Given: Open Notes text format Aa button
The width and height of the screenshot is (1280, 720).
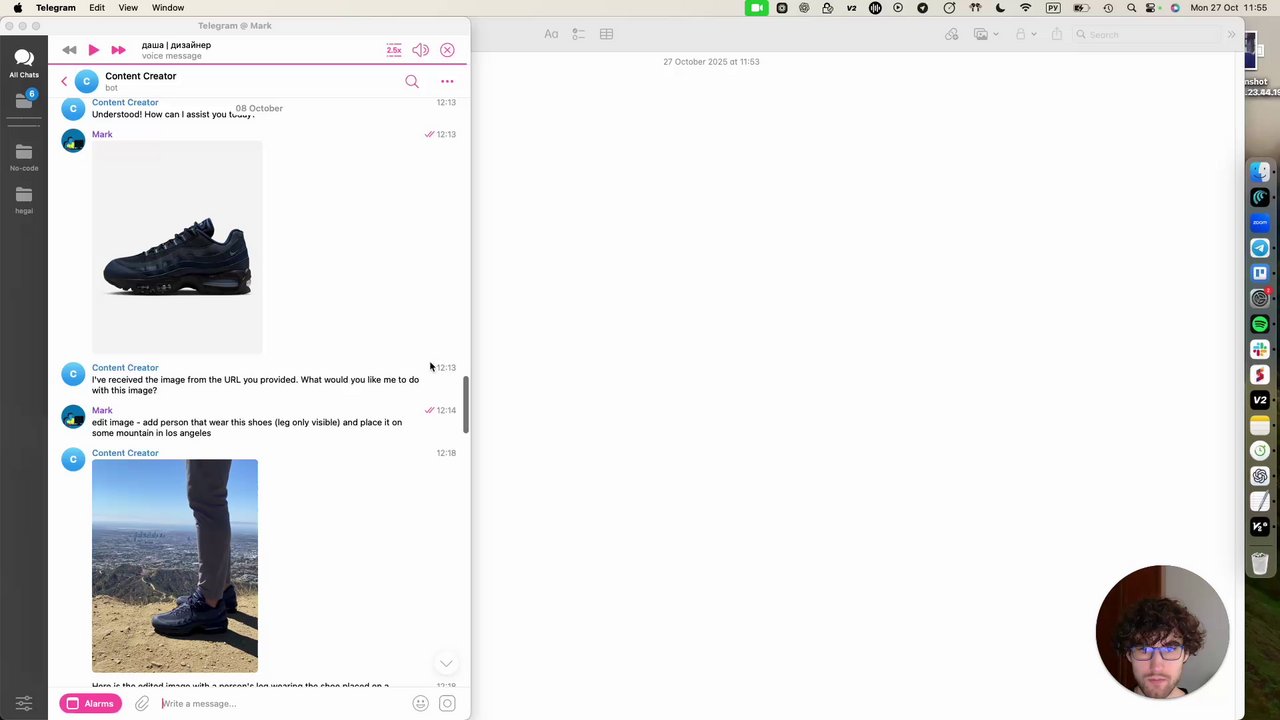Looking at the screenshot, I should (x=551, y=34).
